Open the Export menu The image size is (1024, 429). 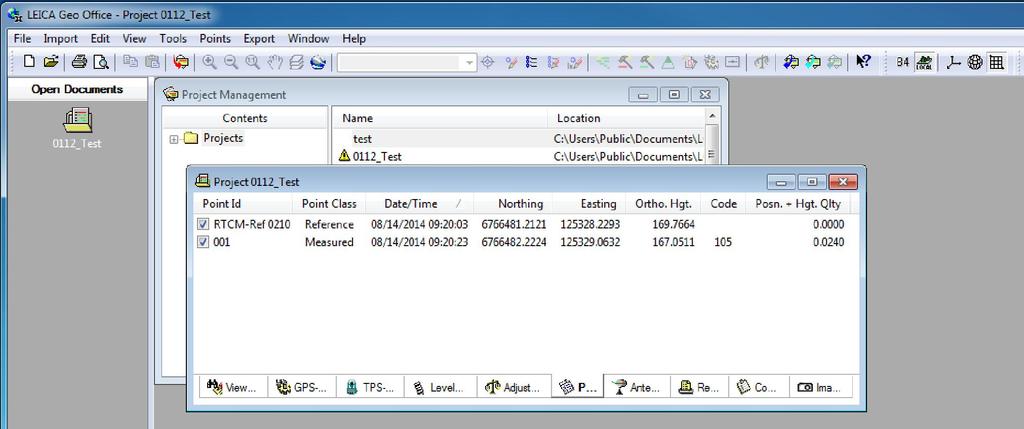[x=259, y=39]
